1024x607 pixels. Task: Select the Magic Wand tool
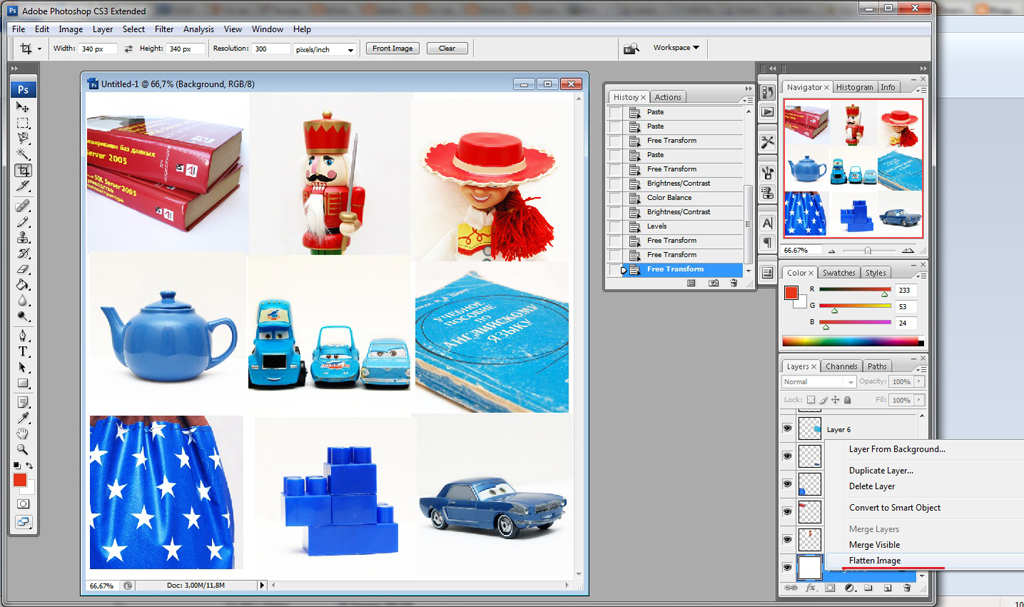pos(23,154)
